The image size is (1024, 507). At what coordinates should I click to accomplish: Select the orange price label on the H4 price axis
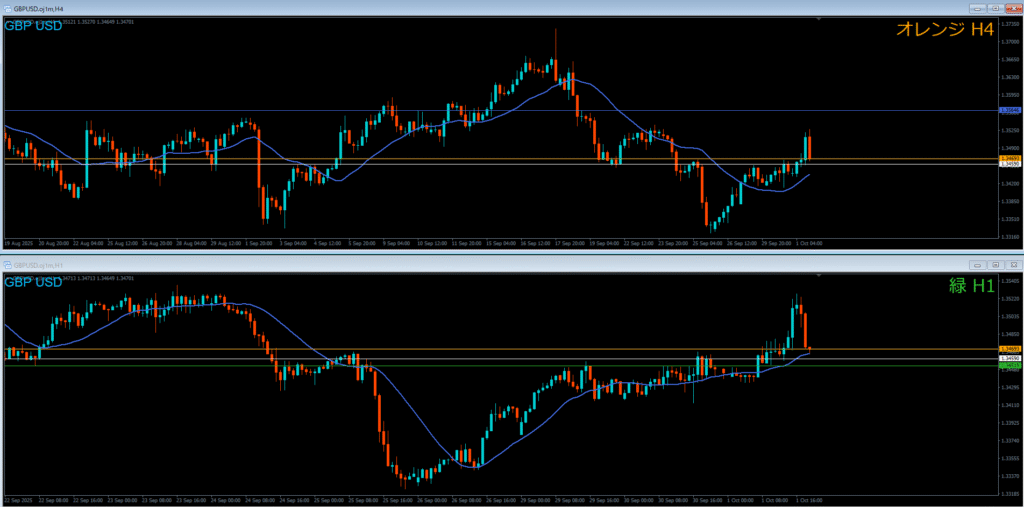(1009, 158)
